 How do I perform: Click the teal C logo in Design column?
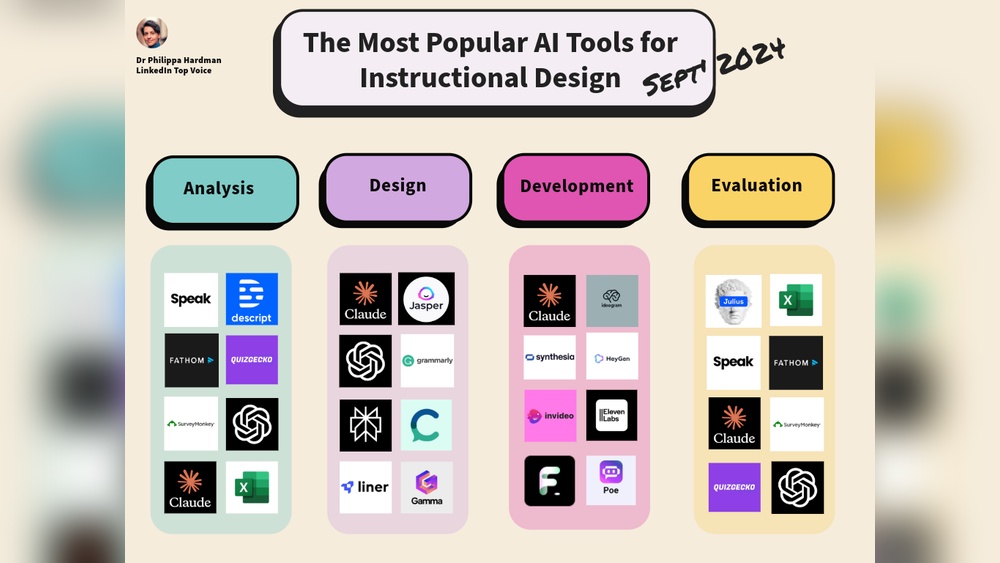tap(426, 425)
